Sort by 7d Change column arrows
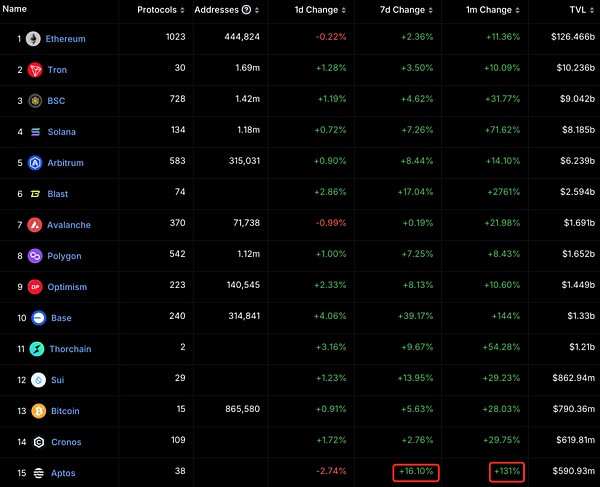Screen dimensions: 600x487 (x=430, y=10)
